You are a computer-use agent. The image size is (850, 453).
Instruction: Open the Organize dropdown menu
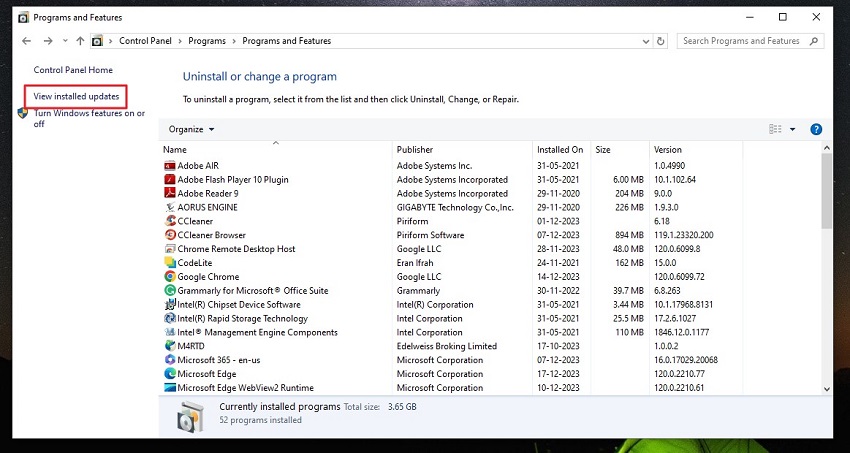coord(191,130)
